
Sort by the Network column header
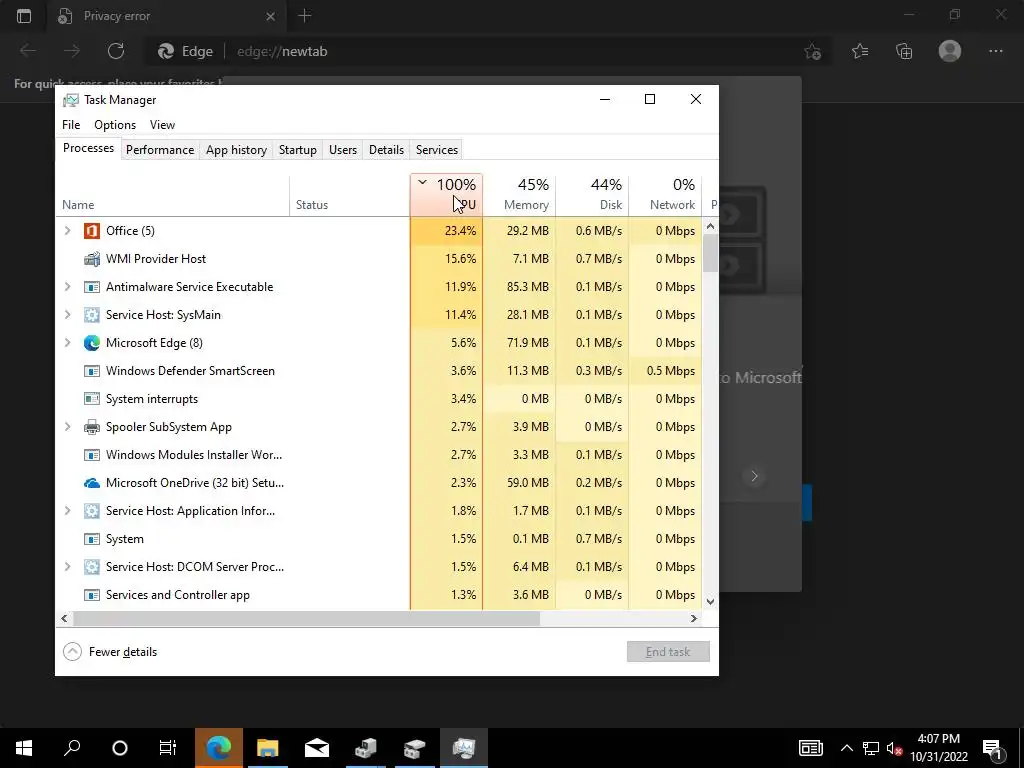click(x=665, y=195)
